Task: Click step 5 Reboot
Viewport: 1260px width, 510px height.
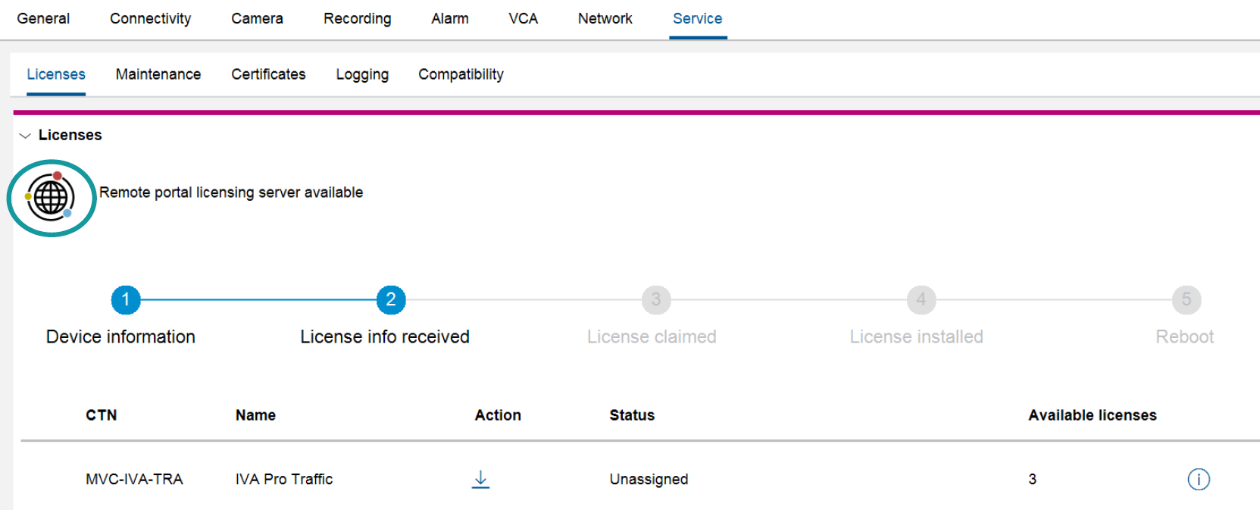Action: point(1186,300)
